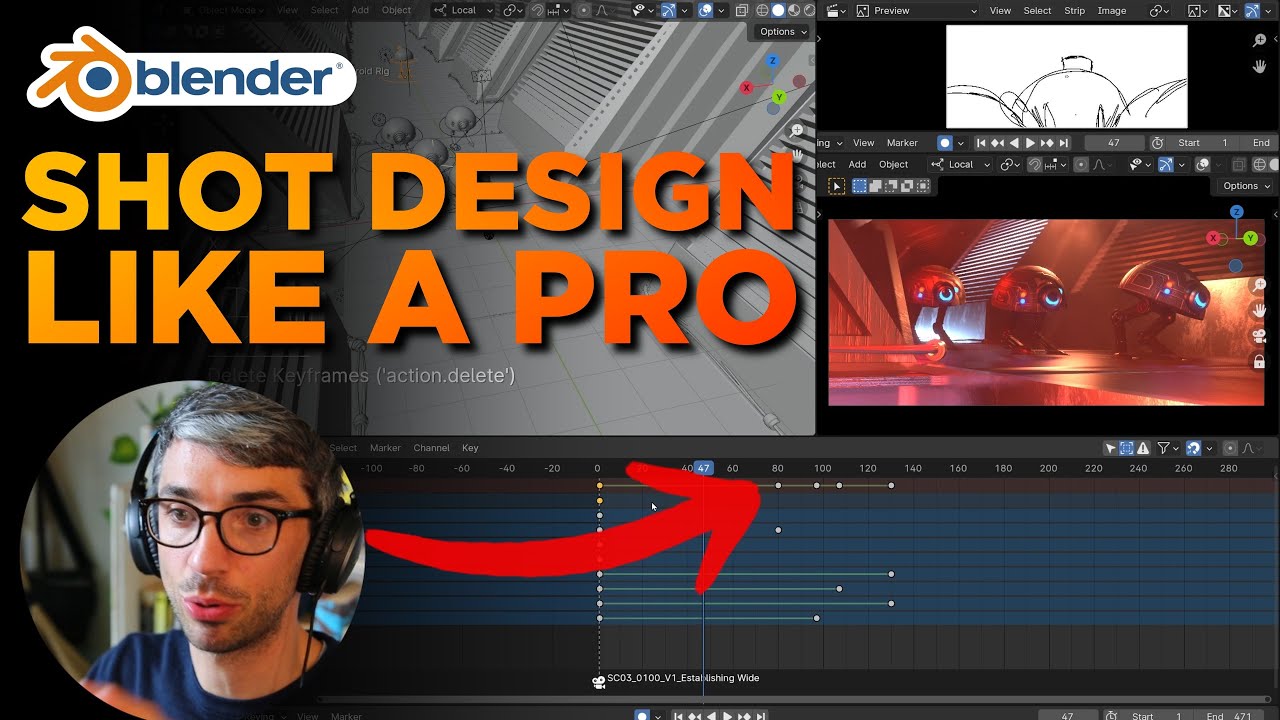This screenshot has height=720, width=1280.
Task: Open the Marker menu in the timeline header
Action: click(902, 143)
